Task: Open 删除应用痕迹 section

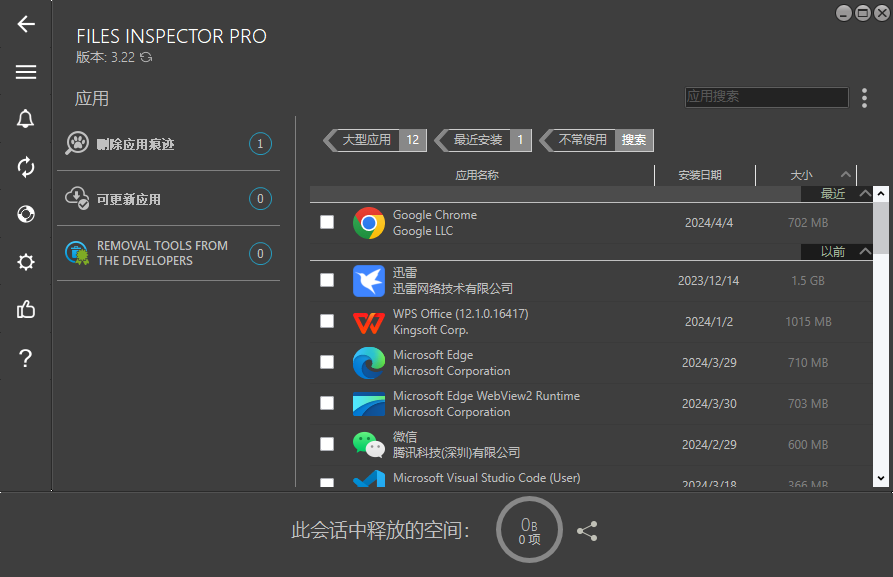Action: click(x=169, y=144)
